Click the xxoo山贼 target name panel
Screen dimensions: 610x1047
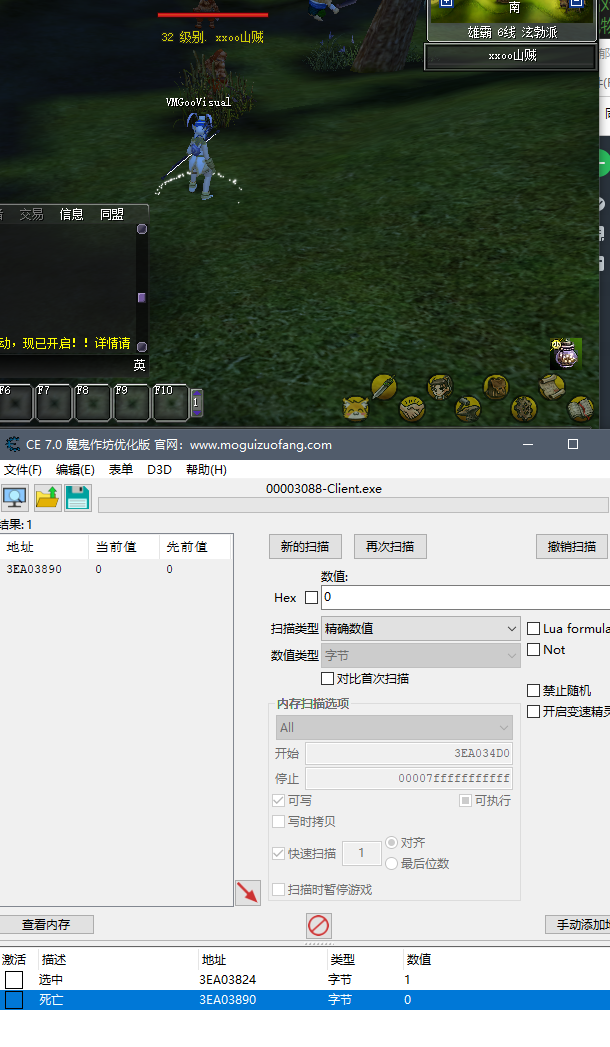(x=511, y=56)
